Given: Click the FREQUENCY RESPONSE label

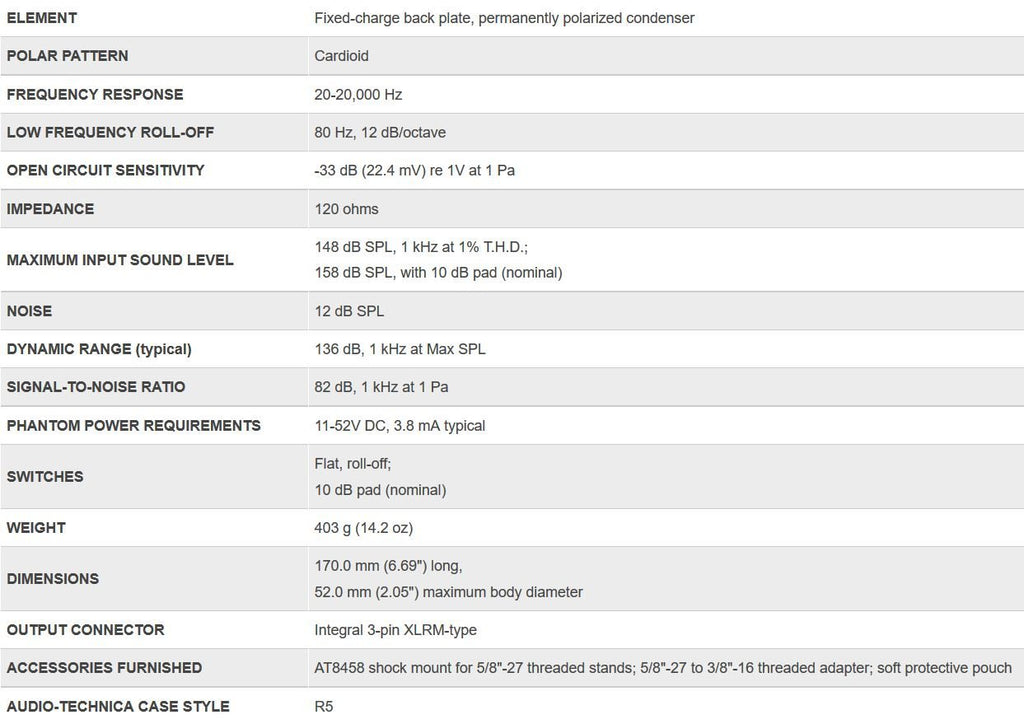Looking at the screenshot, I should tap(95, 94).
